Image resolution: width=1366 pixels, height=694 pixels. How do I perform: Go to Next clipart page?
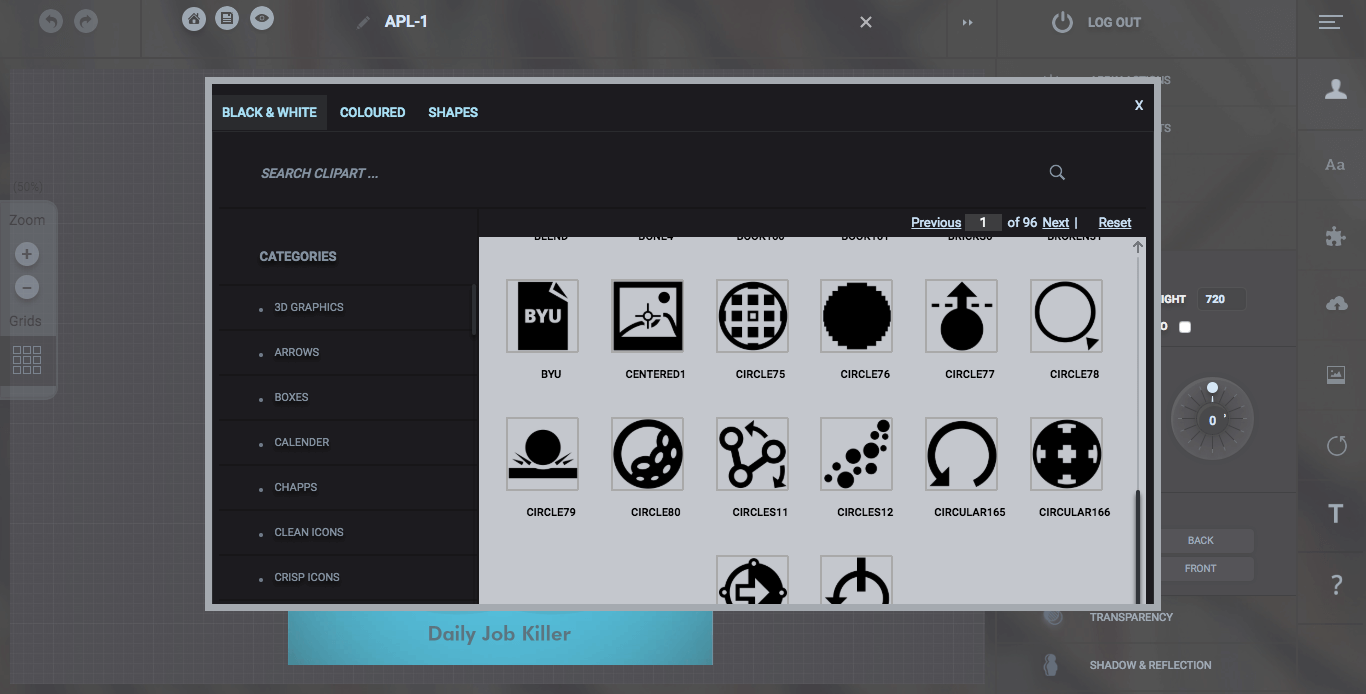[1055, 223]
